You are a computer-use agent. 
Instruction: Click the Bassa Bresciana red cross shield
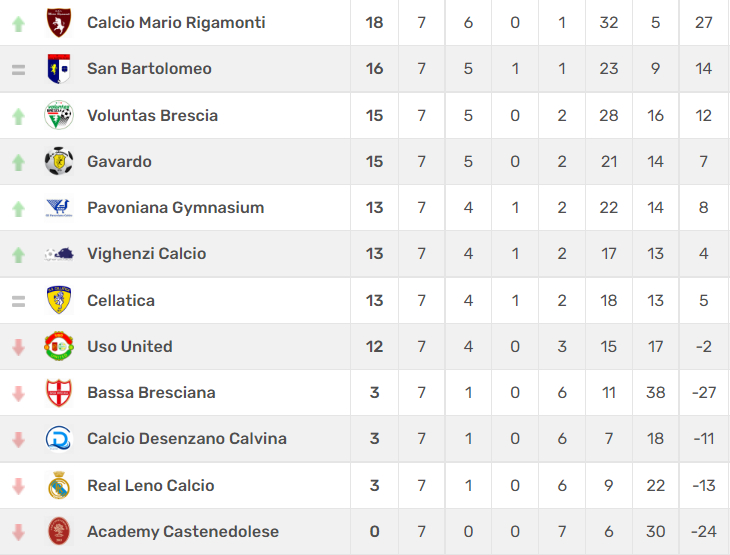[59, 393]
